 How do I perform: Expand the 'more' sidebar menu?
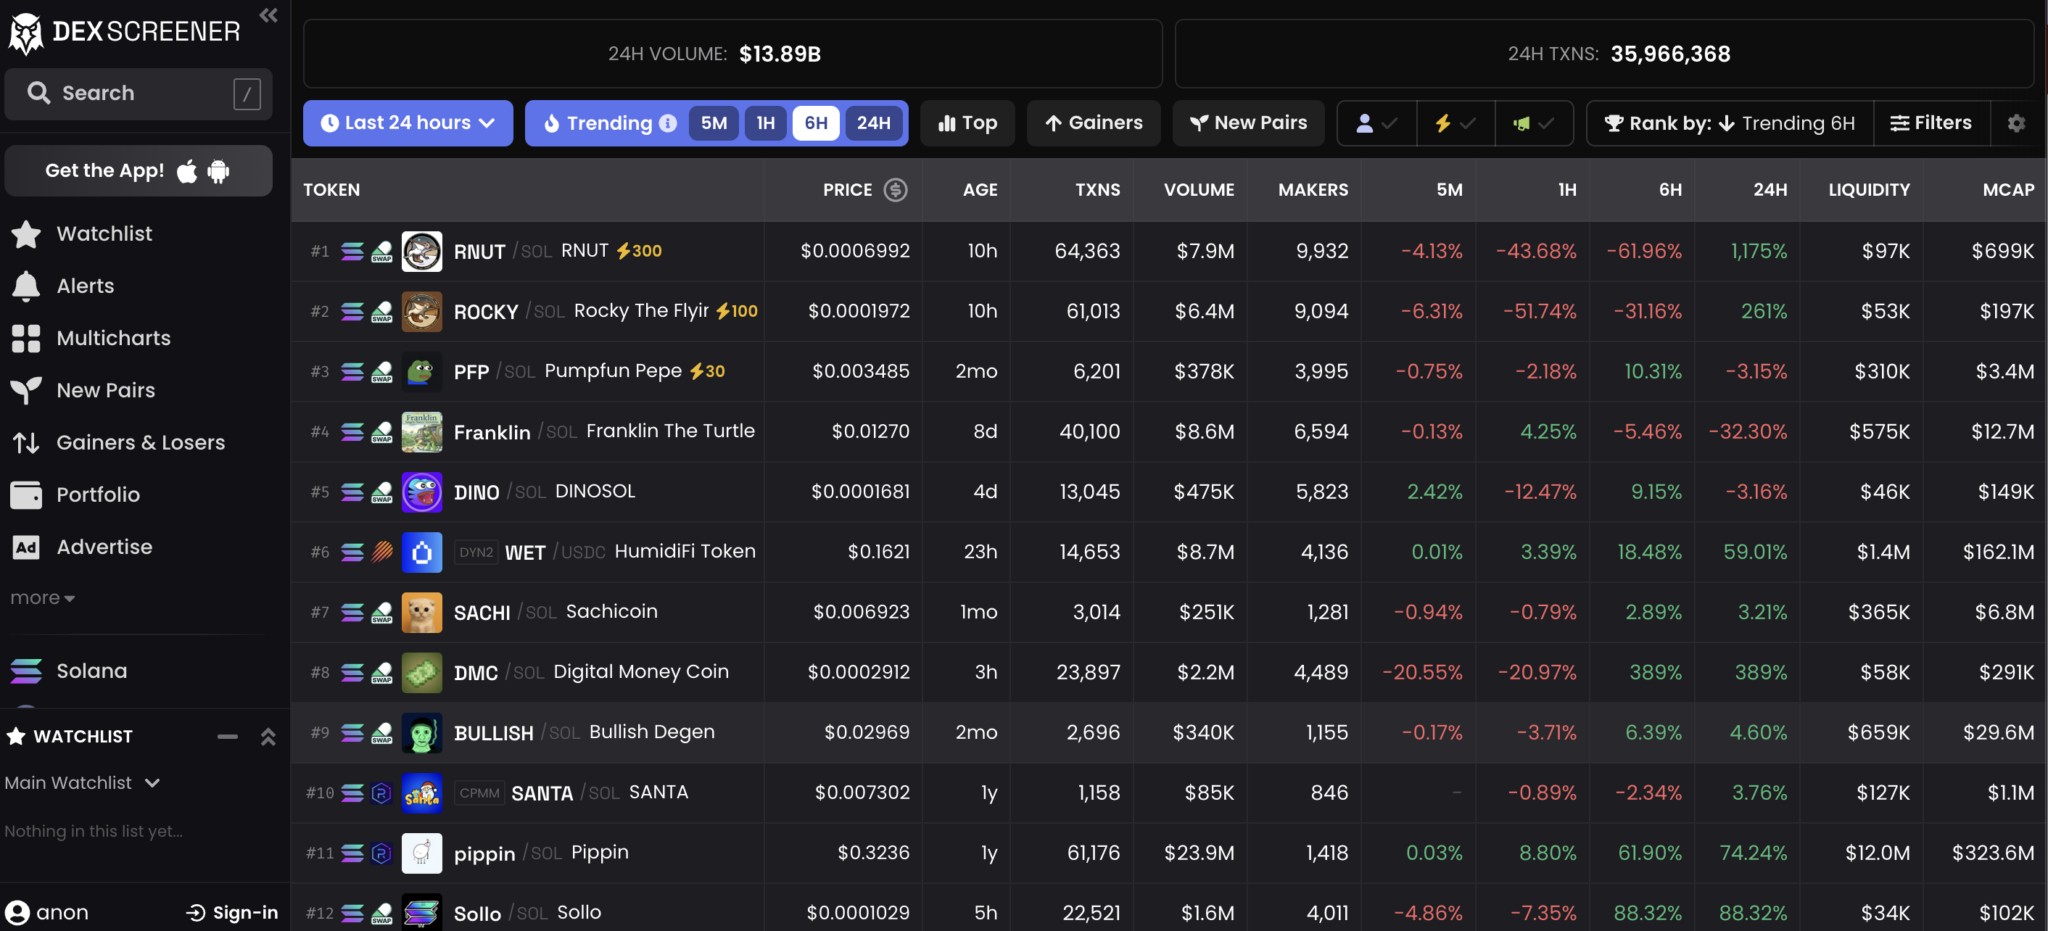pos(43,598)
